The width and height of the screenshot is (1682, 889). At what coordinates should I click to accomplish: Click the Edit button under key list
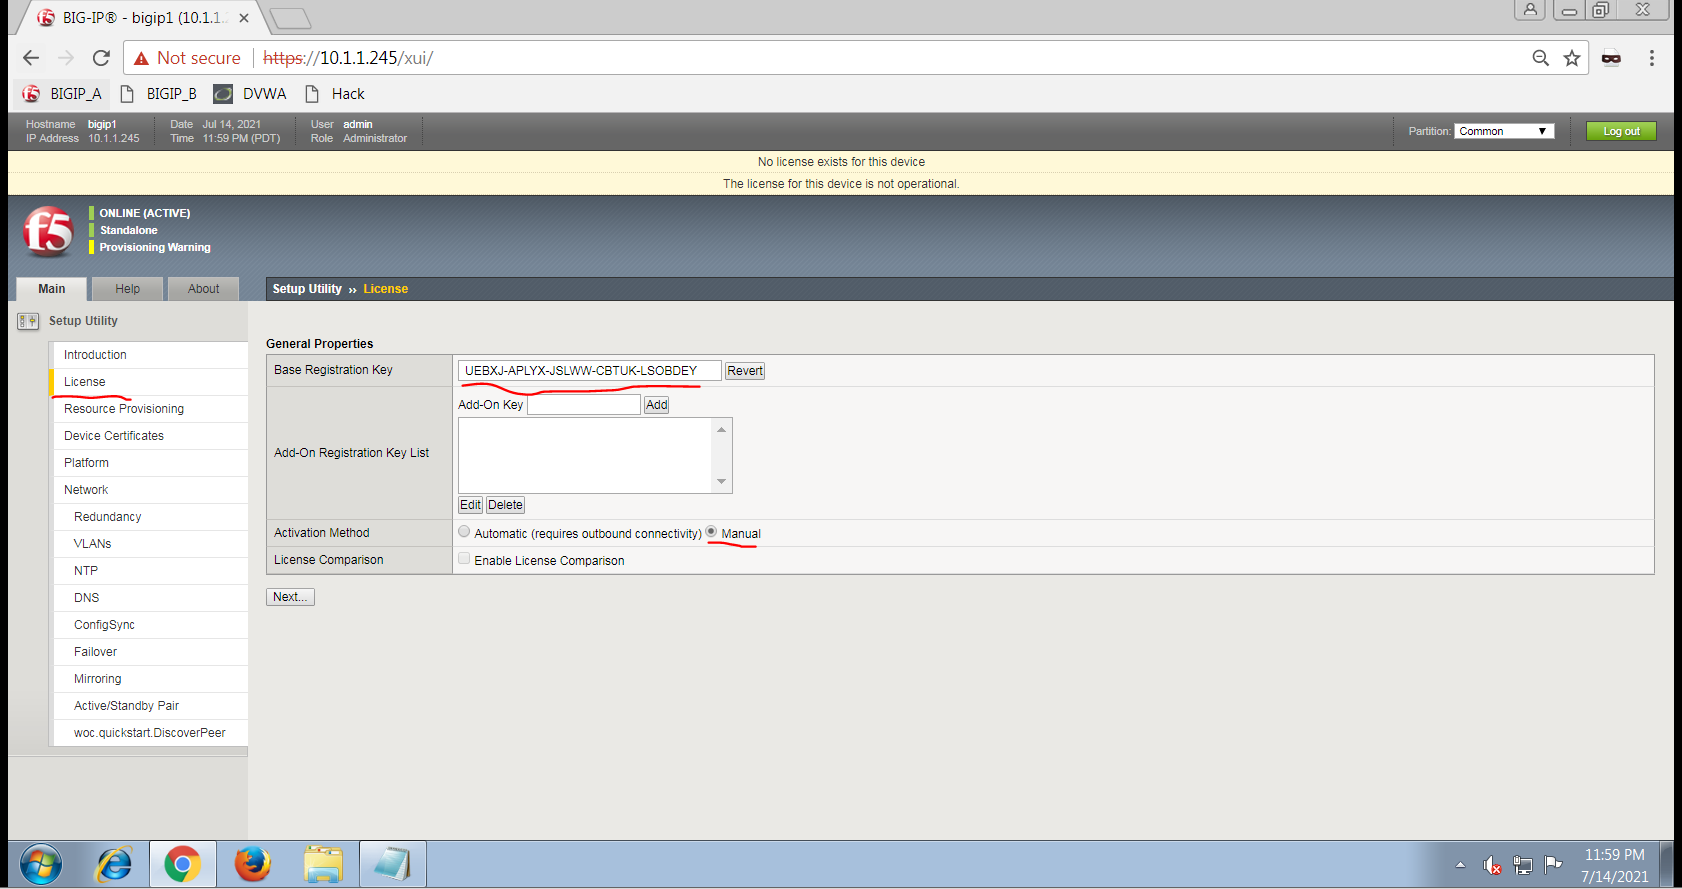coord(470,505)
